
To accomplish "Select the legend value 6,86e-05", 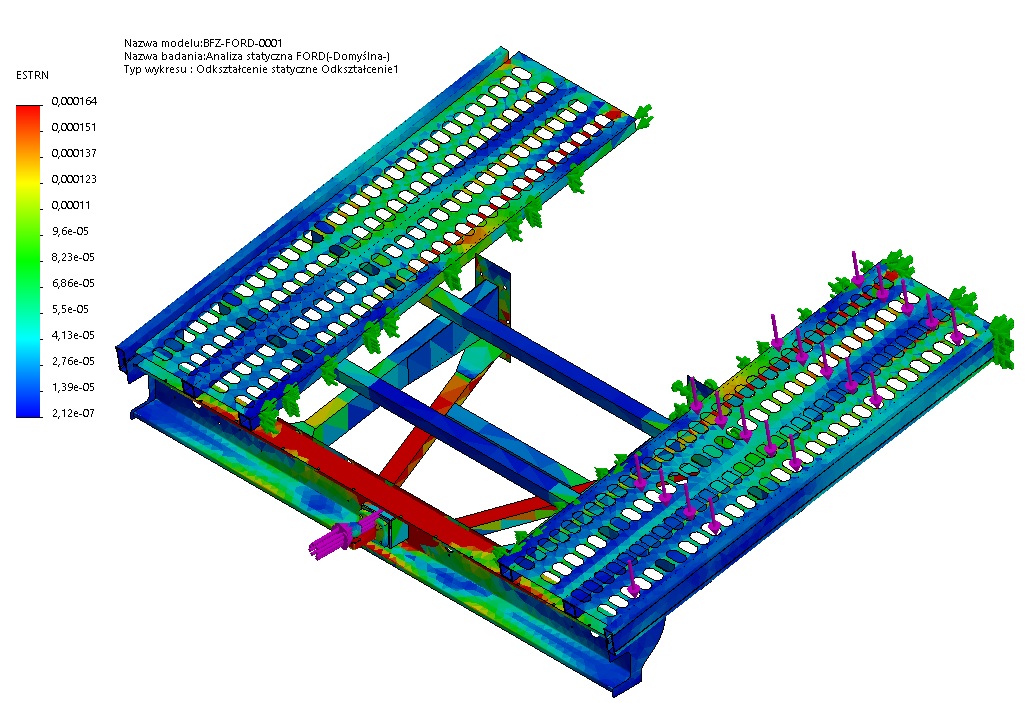I will [x=73, y=283].
